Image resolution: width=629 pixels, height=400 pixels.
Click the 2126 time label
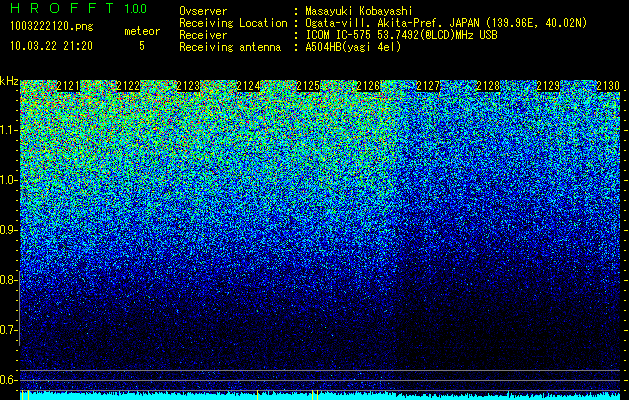tap(368, 86)
